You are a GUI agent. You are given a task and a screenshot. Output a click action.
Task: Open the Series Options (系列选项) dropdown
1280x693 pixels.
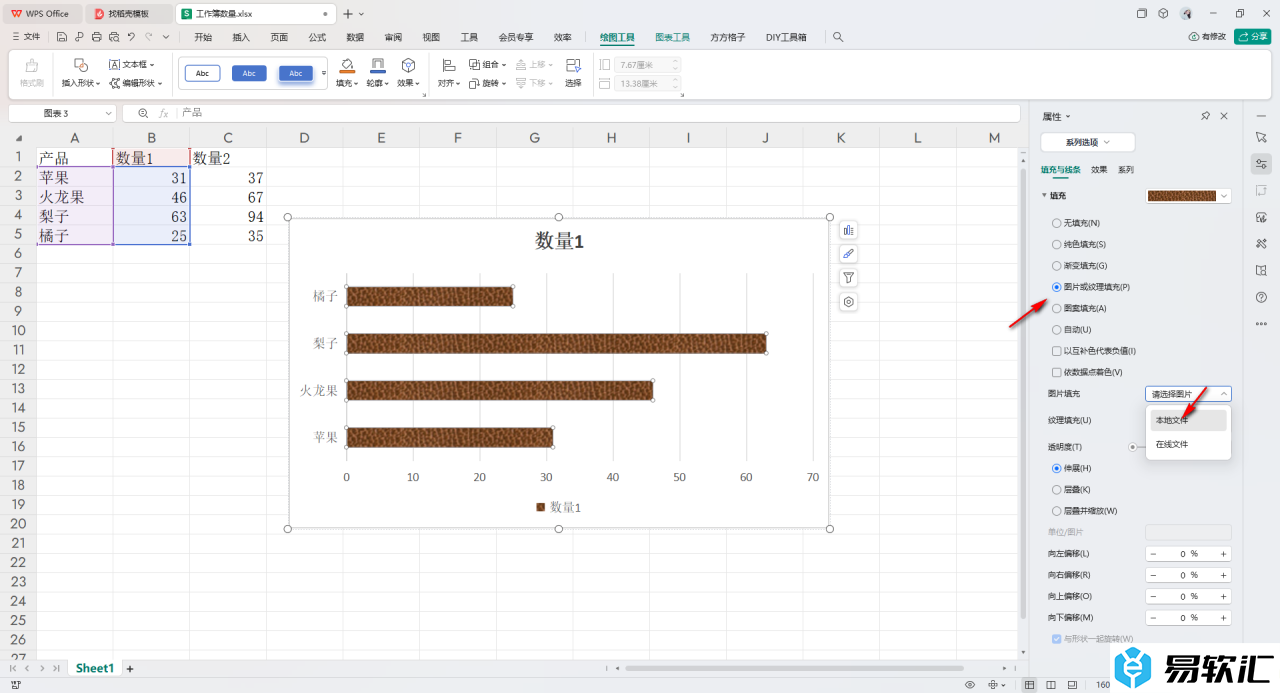point(1088,143)
